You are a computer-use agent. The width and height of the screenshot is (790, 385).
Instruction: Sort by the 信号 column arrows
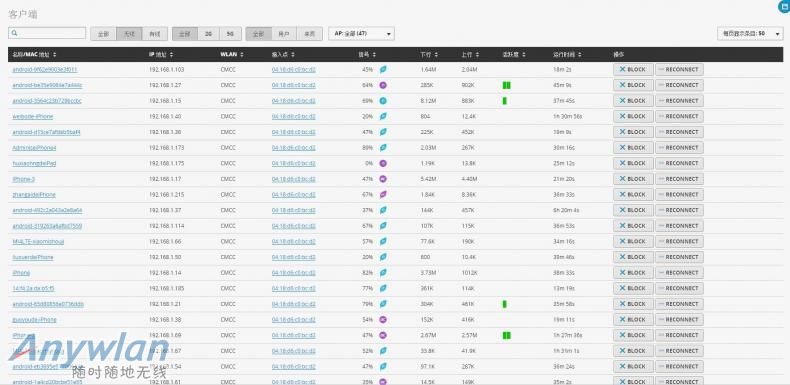coord(374,54)
